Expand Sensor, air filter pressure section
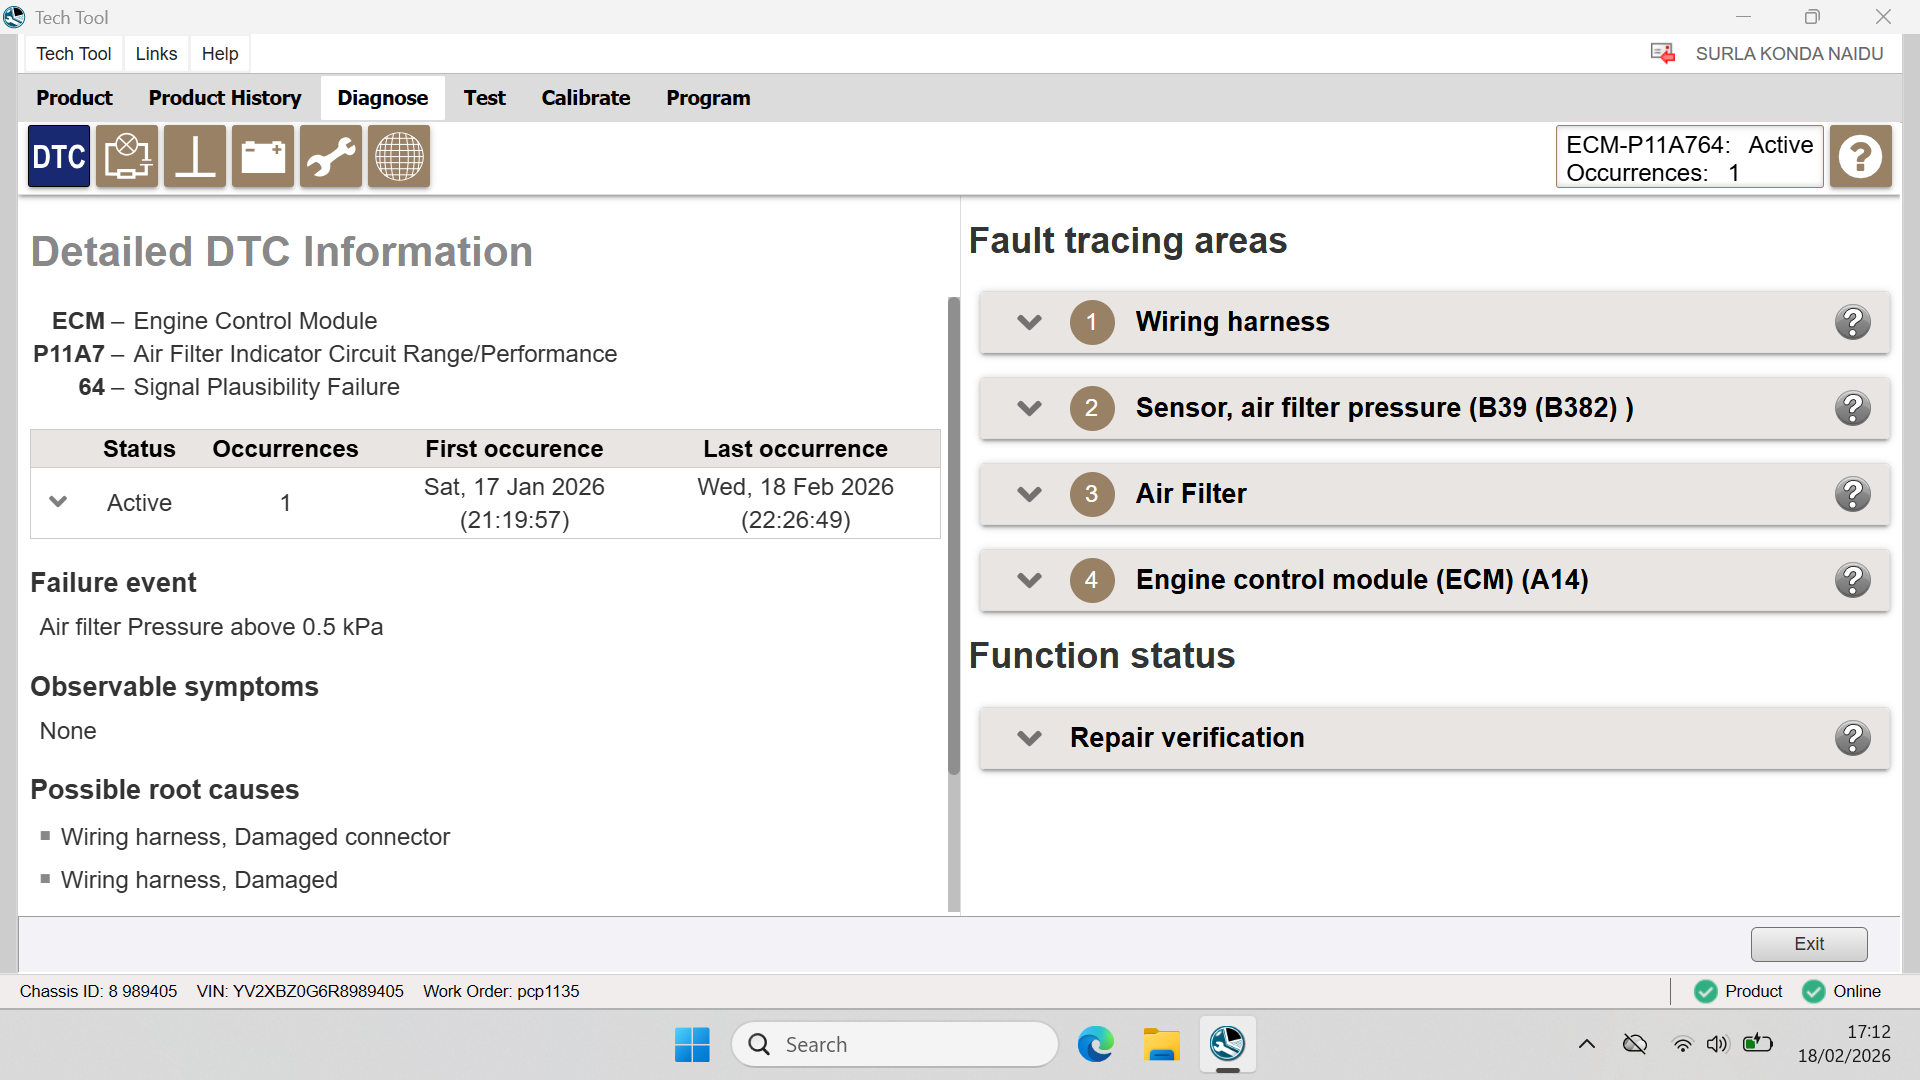Viewport: 1920px width, 1080px height. click(x=1029, y=408)
